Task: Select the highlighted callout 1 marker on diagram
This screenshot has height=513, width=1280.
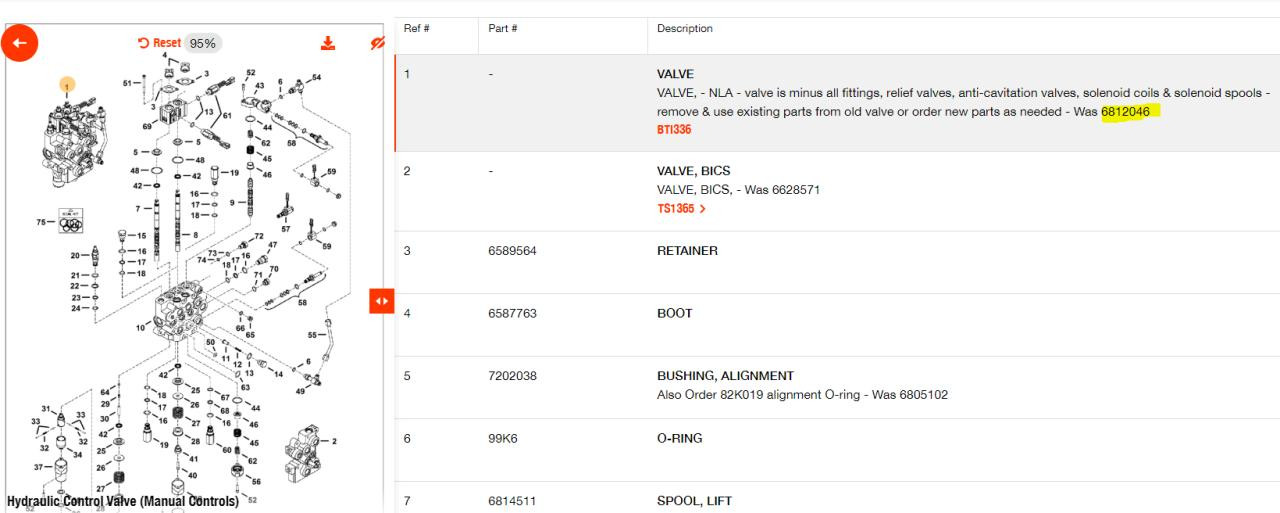Action: coord(67,86)
